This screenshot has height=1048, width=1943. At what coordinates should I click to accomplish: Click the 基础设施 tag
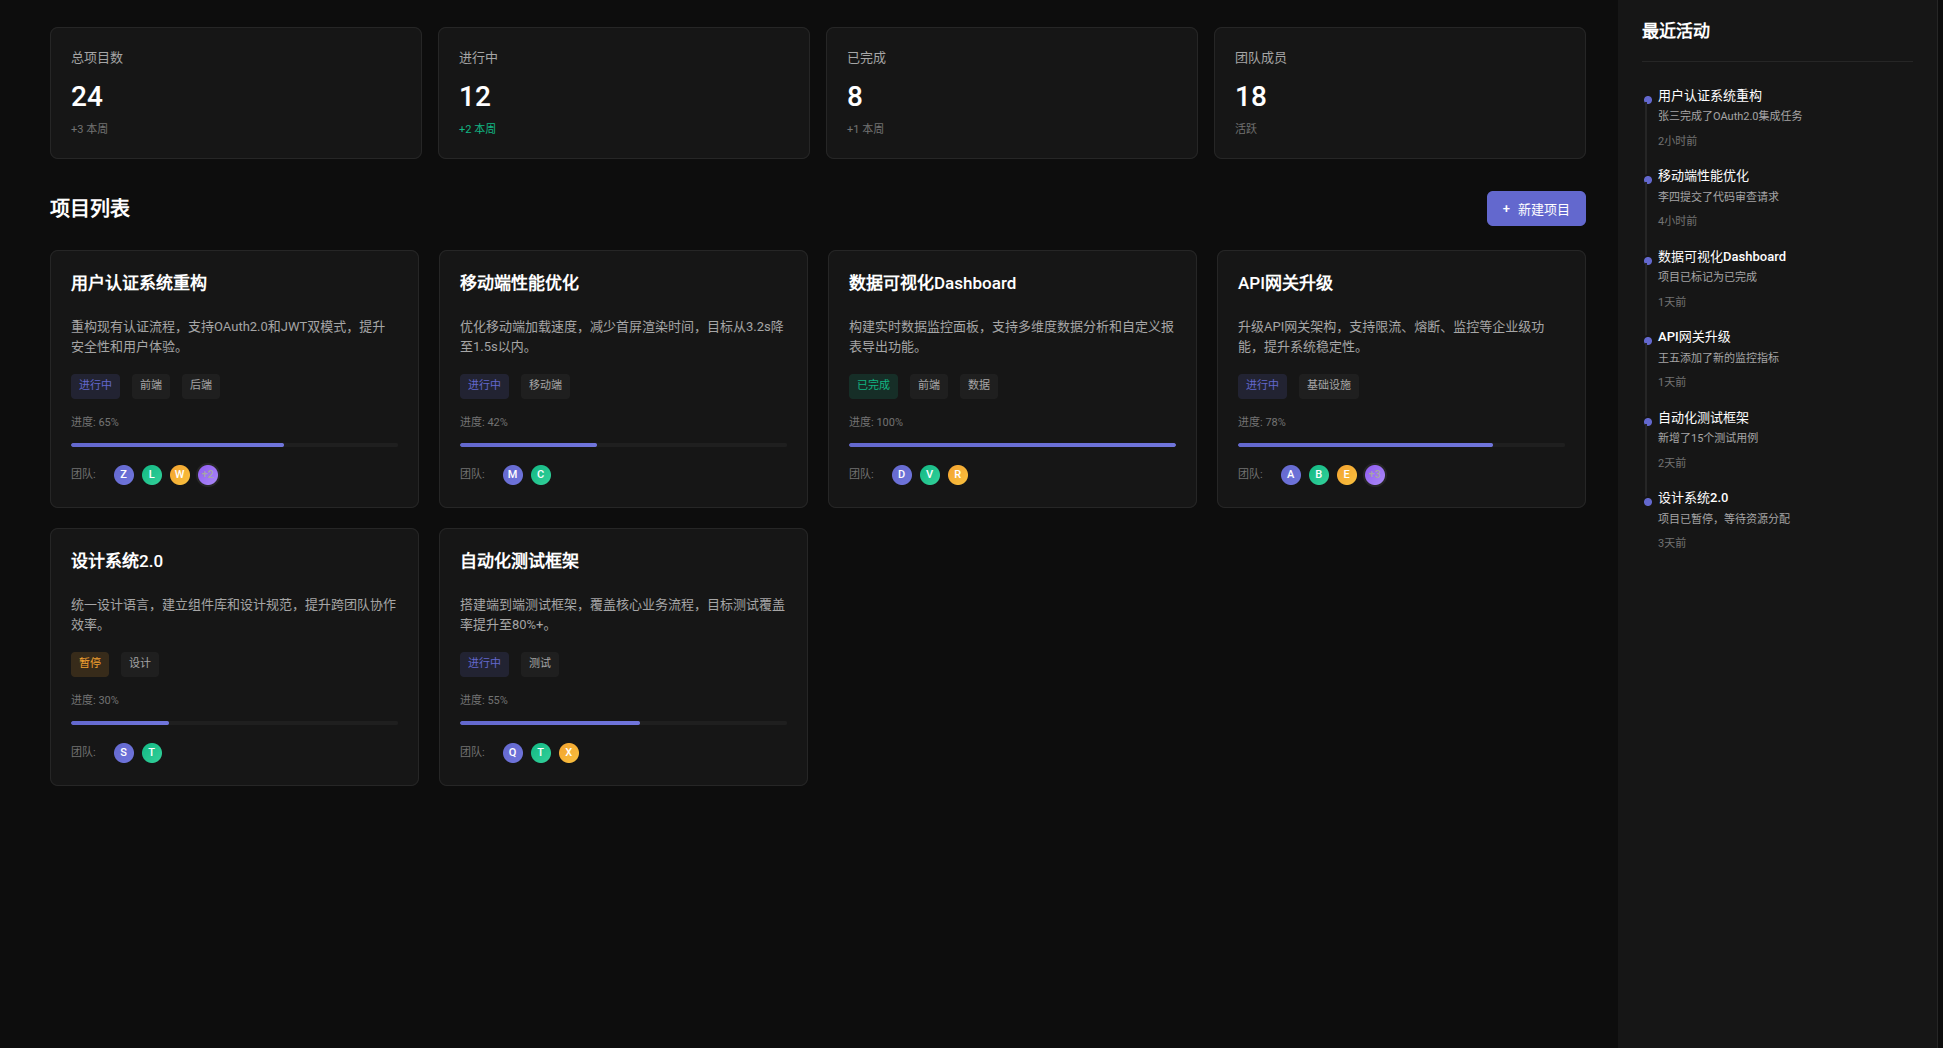(1329, 385)
